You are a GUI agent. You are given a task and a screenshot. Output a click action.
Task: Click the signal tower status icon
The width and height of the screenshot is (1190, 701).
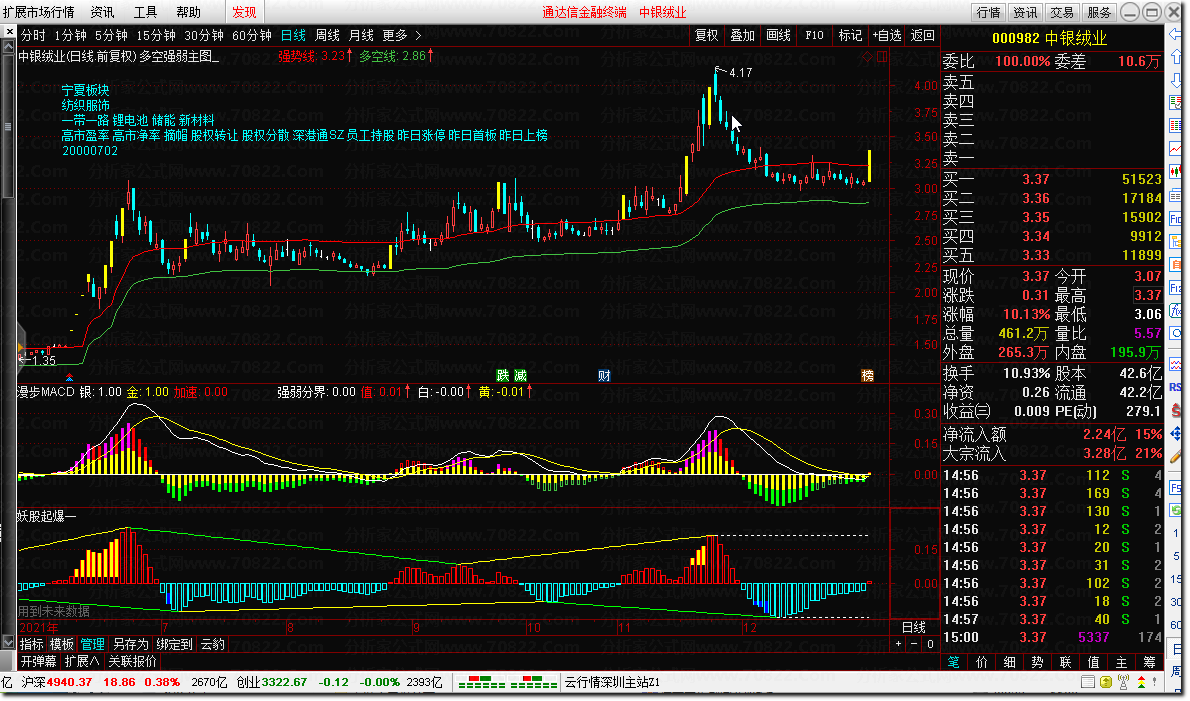point(1124,683)
